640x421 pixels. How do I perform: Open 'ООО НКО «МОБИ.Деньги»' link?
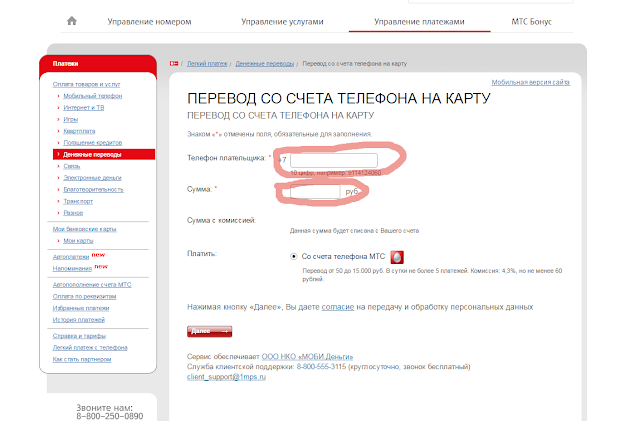point(307,356)
